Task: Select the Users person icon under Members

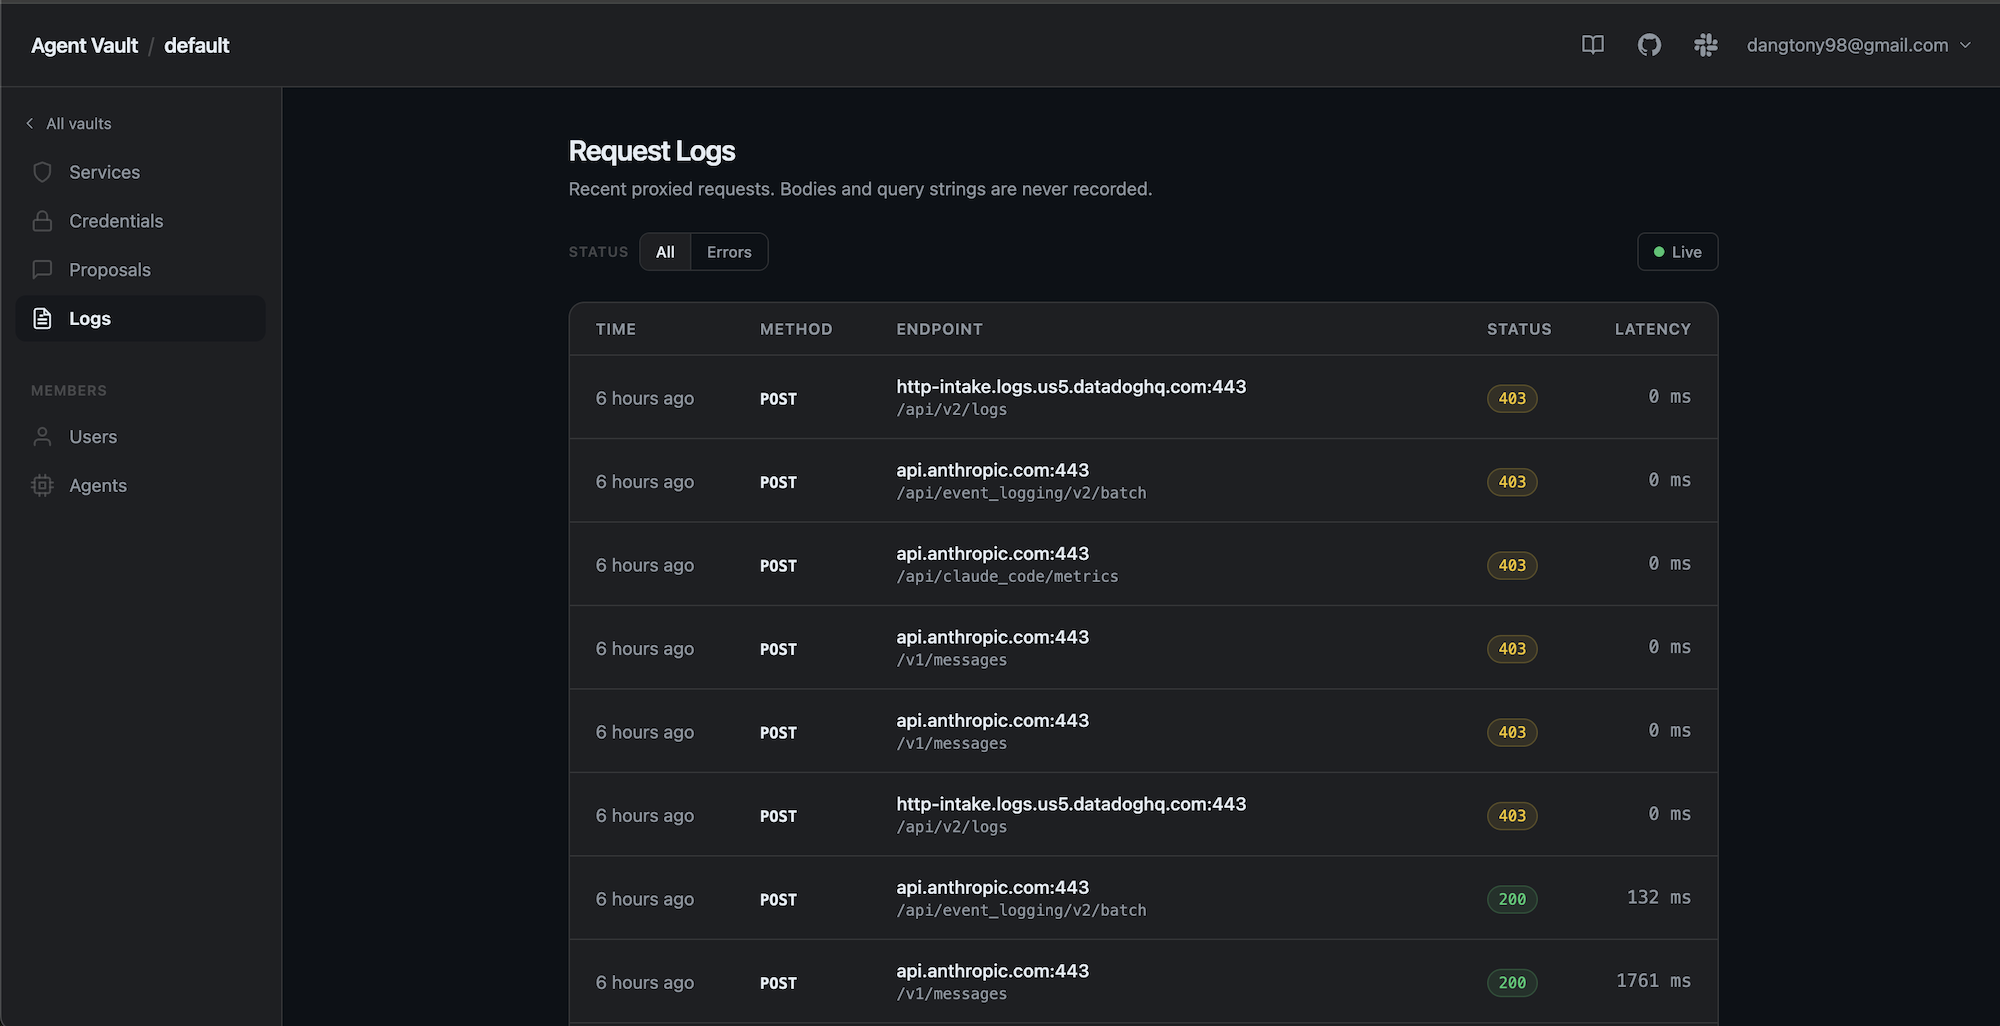Action: click(42, 436)
